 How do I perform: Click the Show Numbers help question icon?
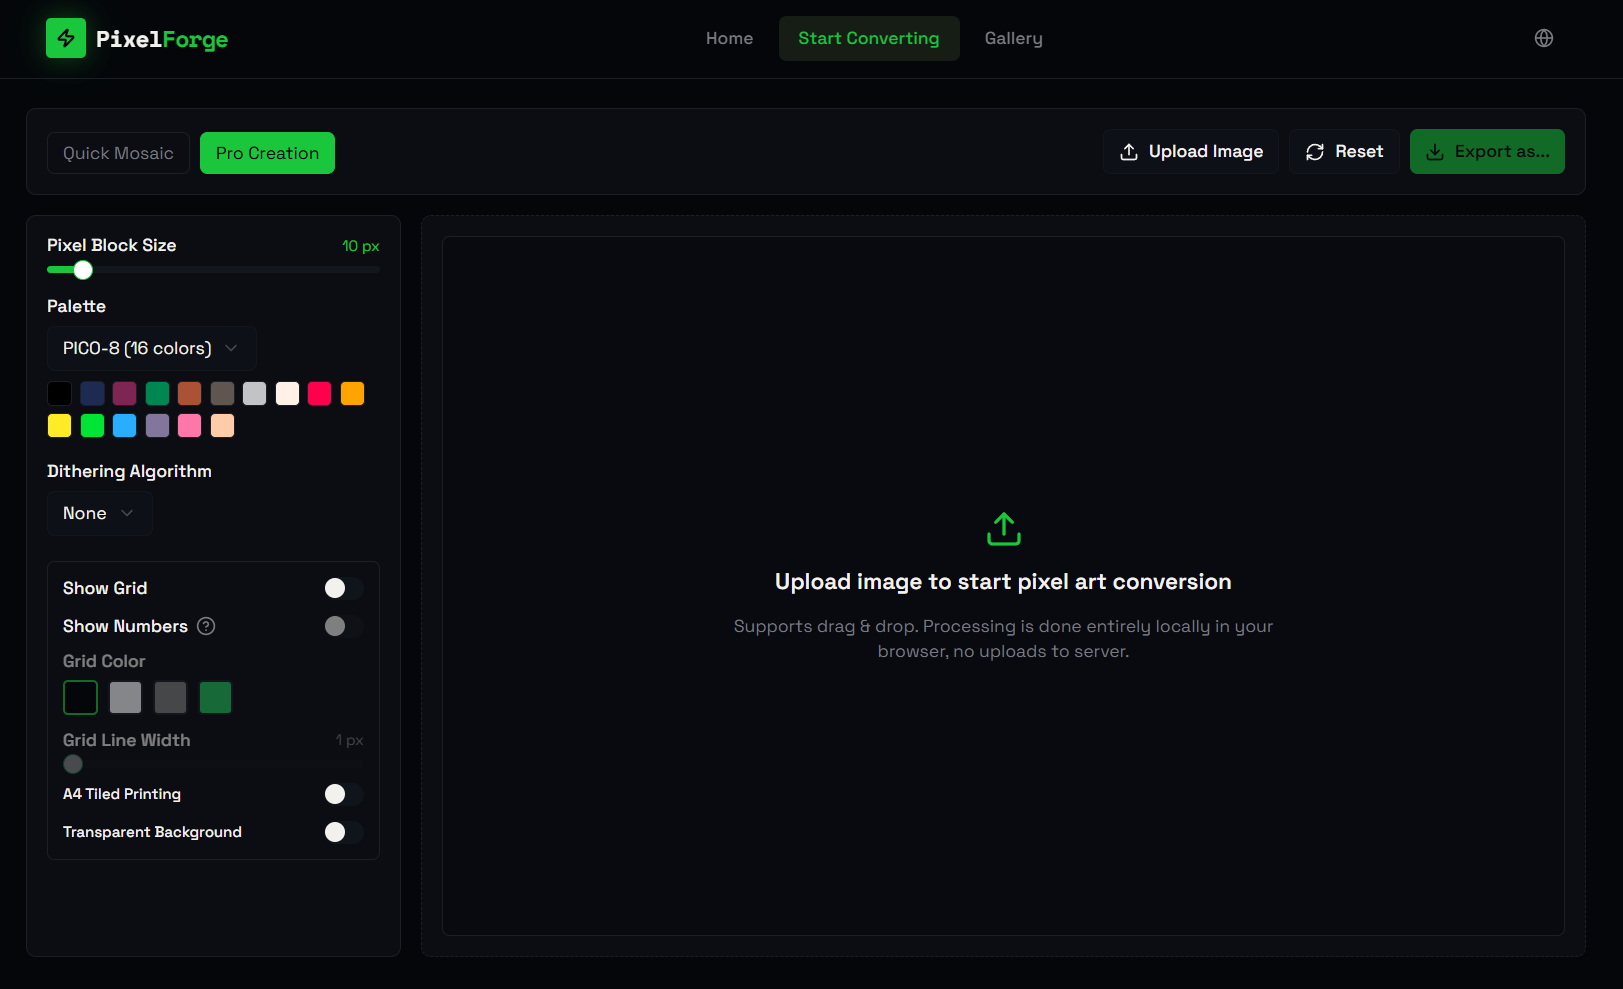[x=206, y=626]
